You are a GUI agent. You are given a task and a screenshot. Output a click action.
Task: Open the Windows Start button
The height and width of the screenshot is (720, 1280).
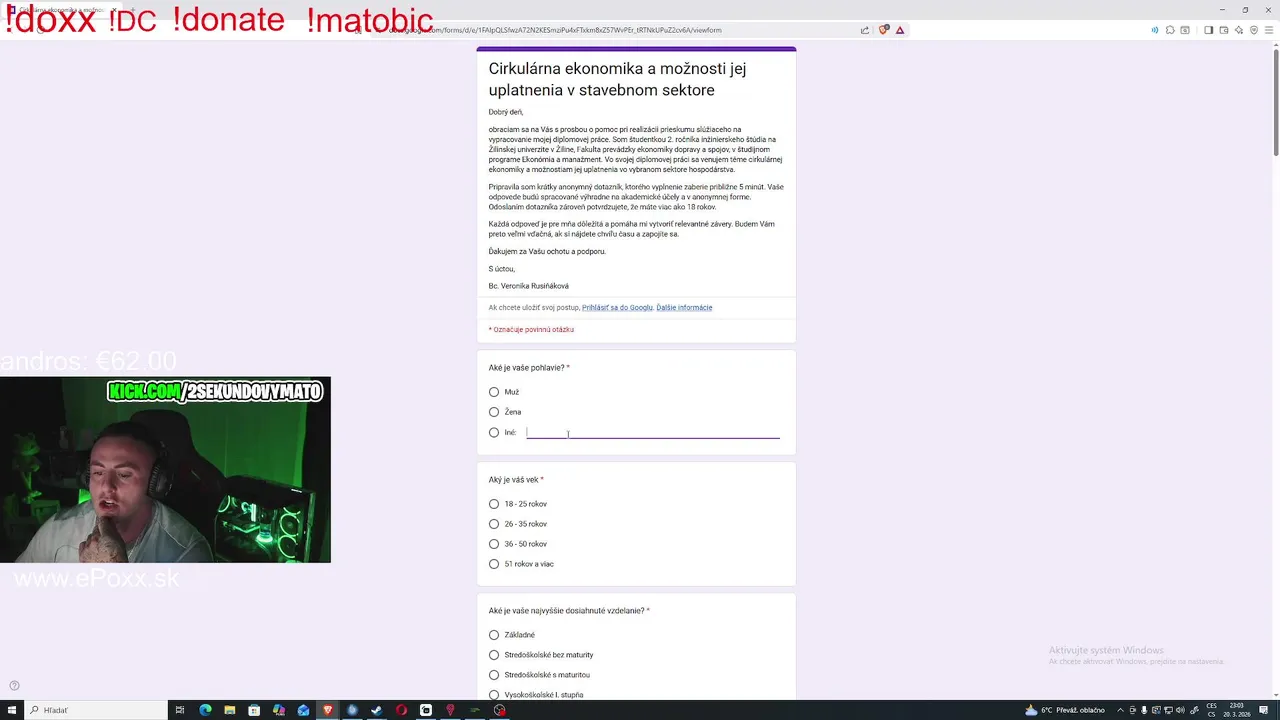pyautogui.click(x=12, y=710)
